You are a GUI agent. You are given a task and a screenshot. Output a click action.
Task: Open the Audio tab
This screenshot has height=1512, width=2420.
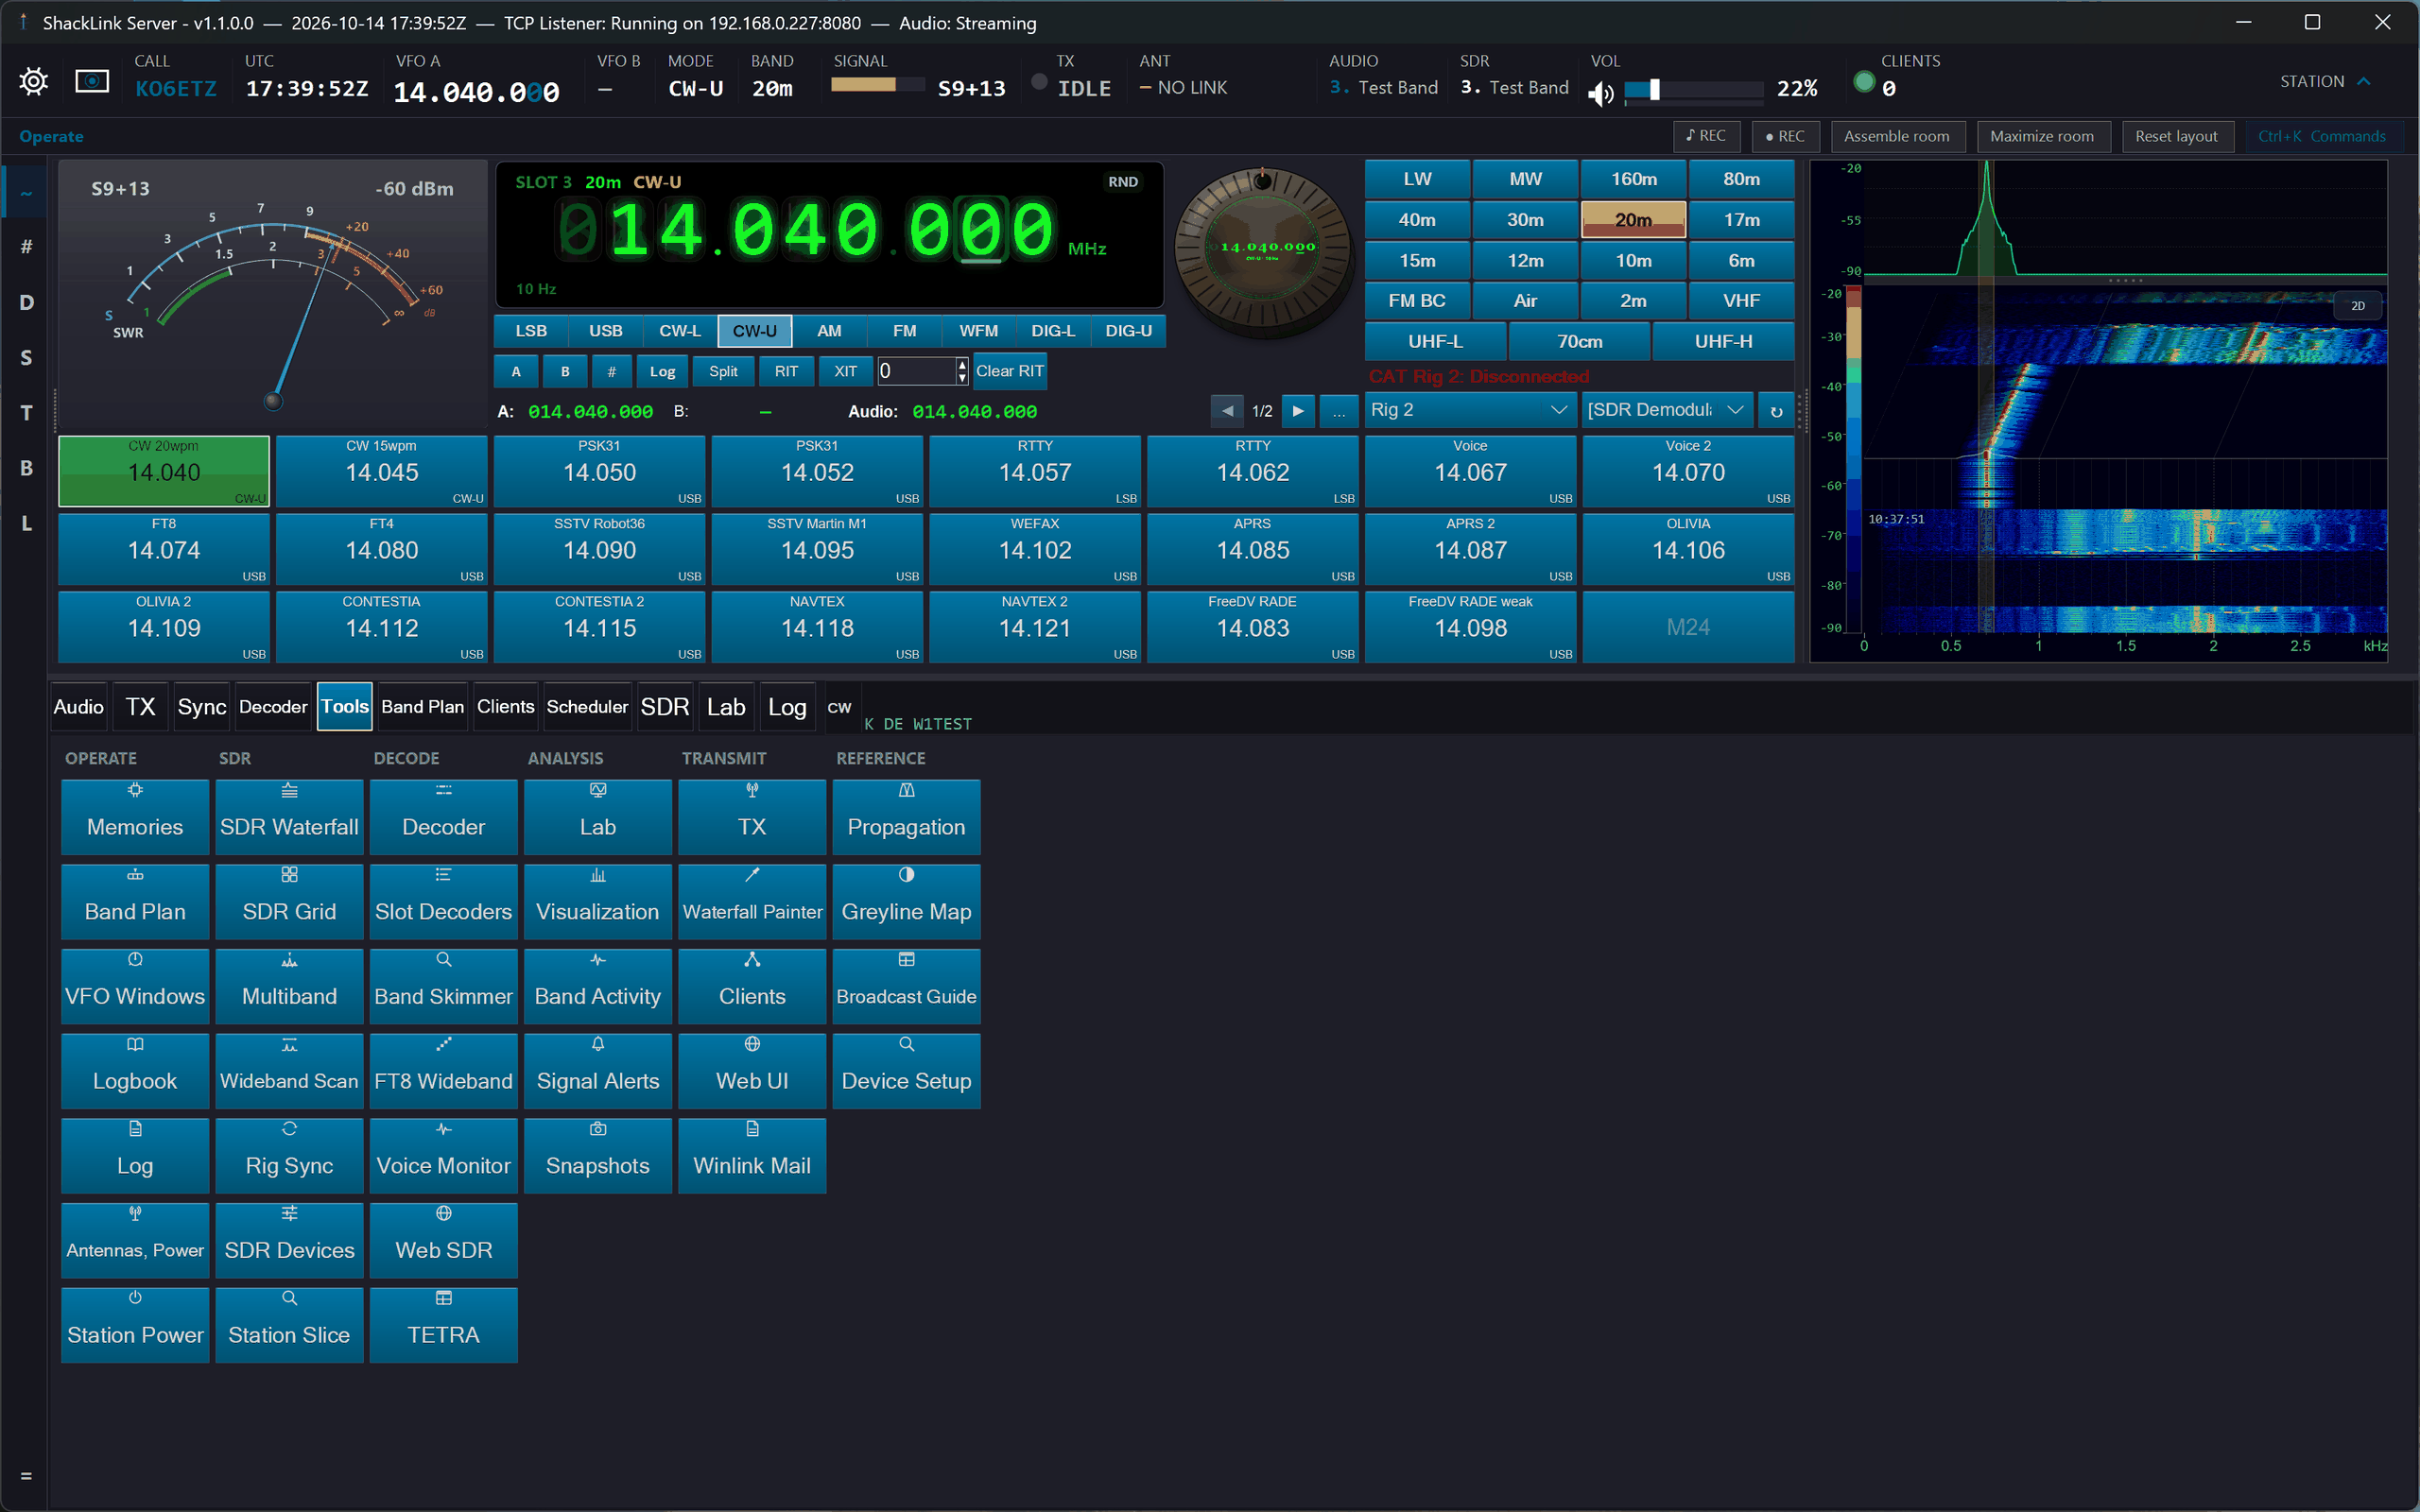point(78,707)
